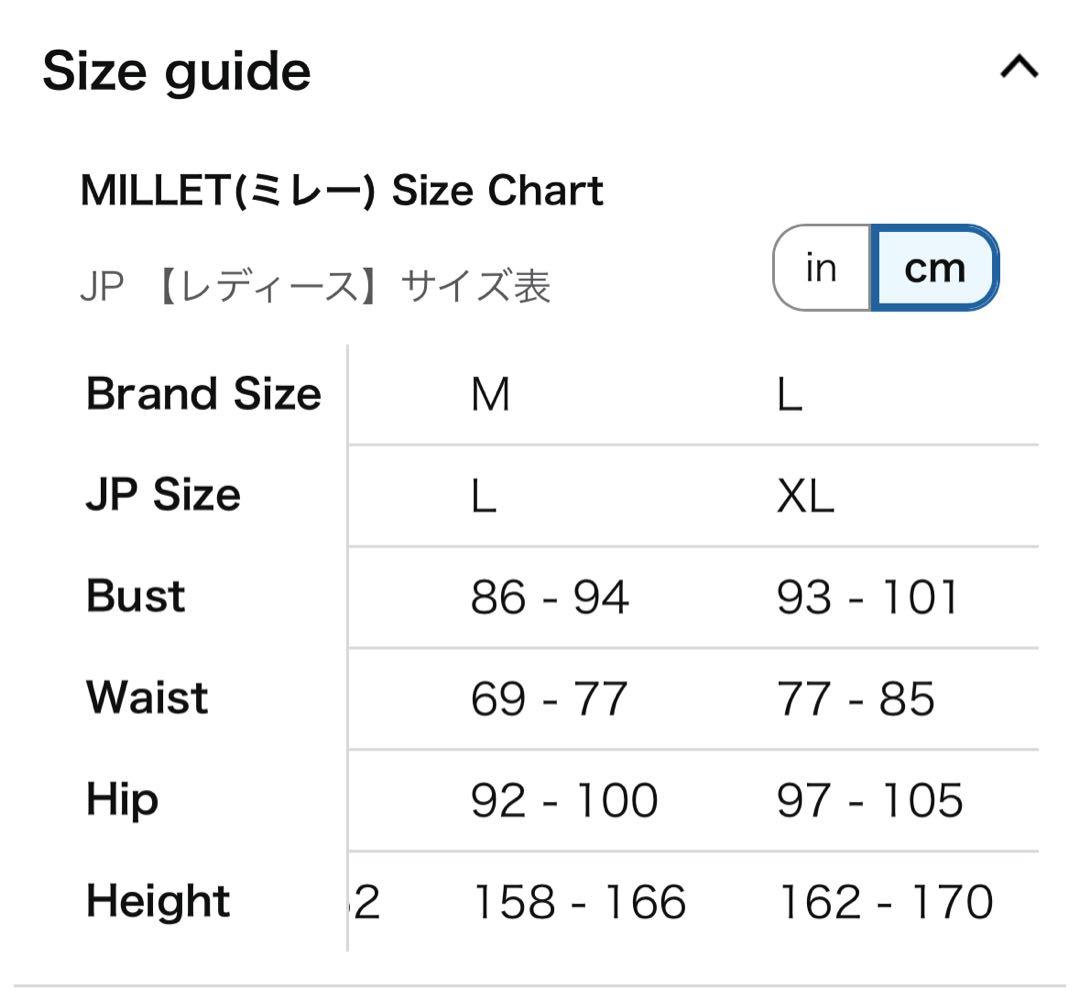Click waist value 69 - 77
This screenshot has width=1080, height=991.
coord(548,699)
